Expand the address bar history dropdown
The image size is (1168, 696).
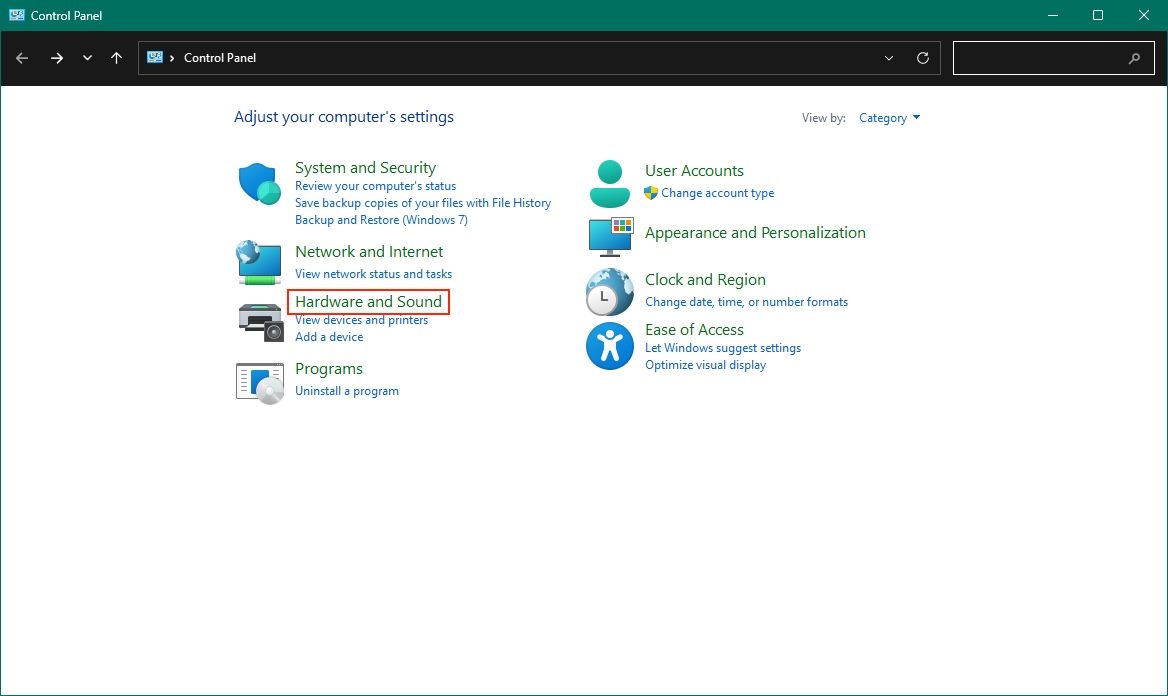tap(889, 58)
